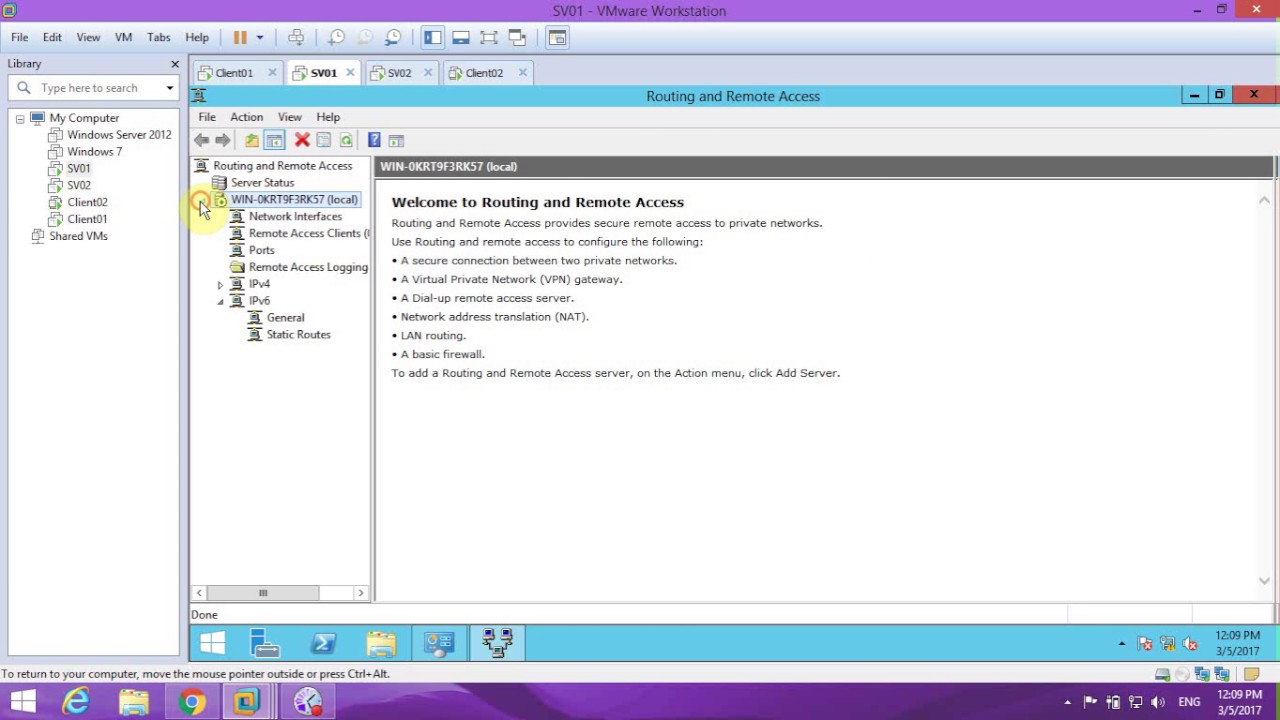This screenshot has height=720, width=1280.
Task: Select the Ports node
Action: pyautogui.click(x=261, y=251)
